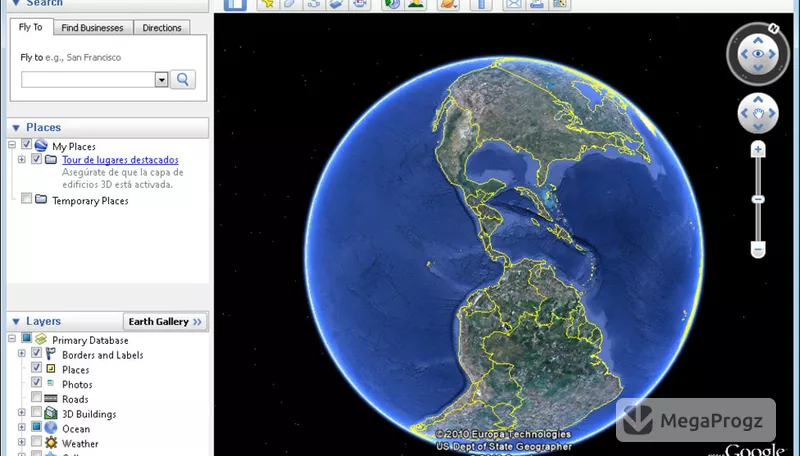Image resolution: width=800 pixels, height=456 pixels.
Task: Zoom in with the plus button
Action: click(x=758, y=149)
